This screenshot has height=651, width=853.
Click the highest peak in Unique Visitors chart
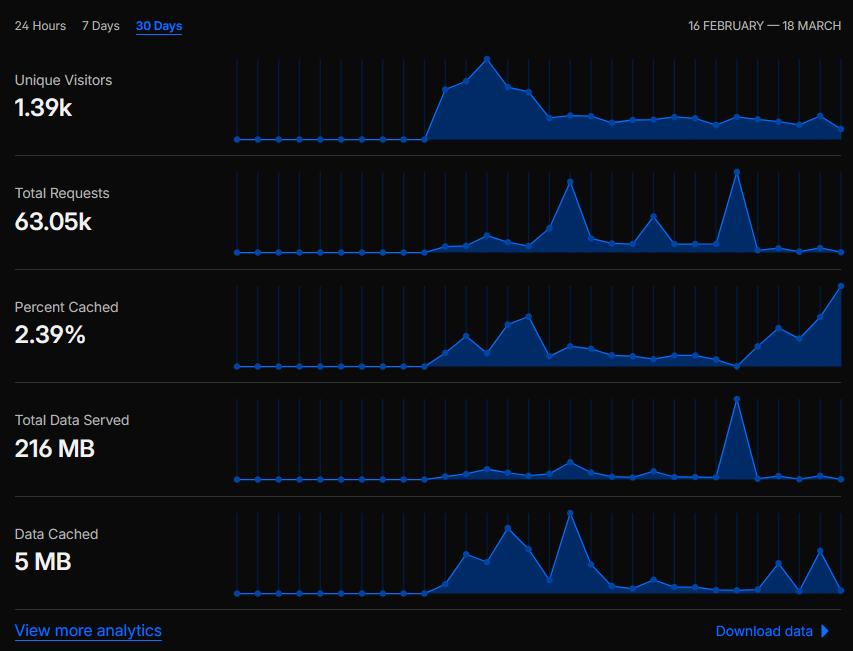[x=487, y=59]
